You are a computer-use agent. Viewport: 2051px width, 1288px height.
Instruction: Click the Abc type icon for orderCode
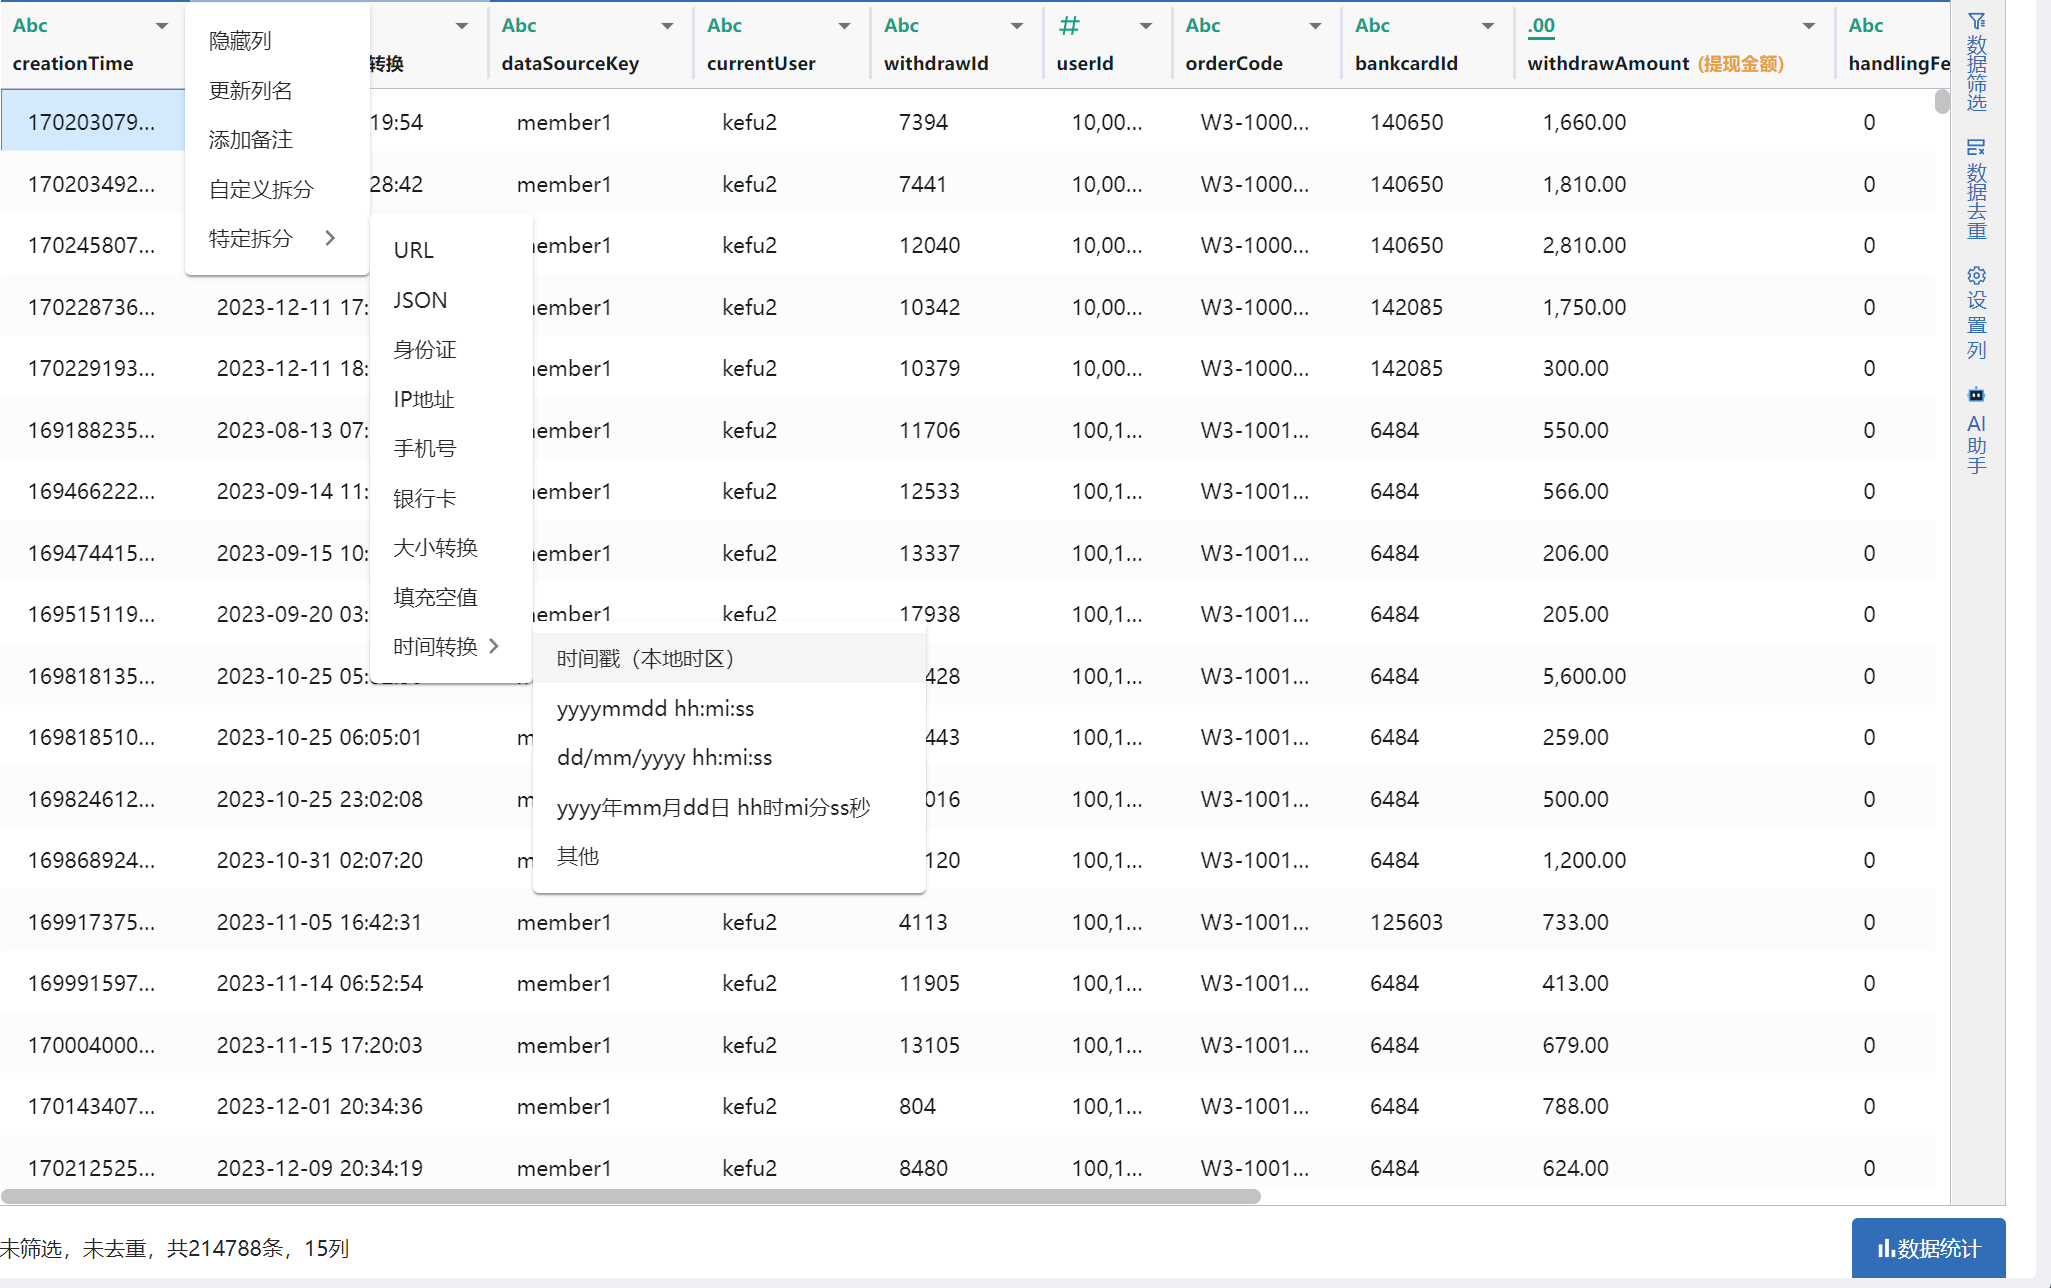(1202, 26)
